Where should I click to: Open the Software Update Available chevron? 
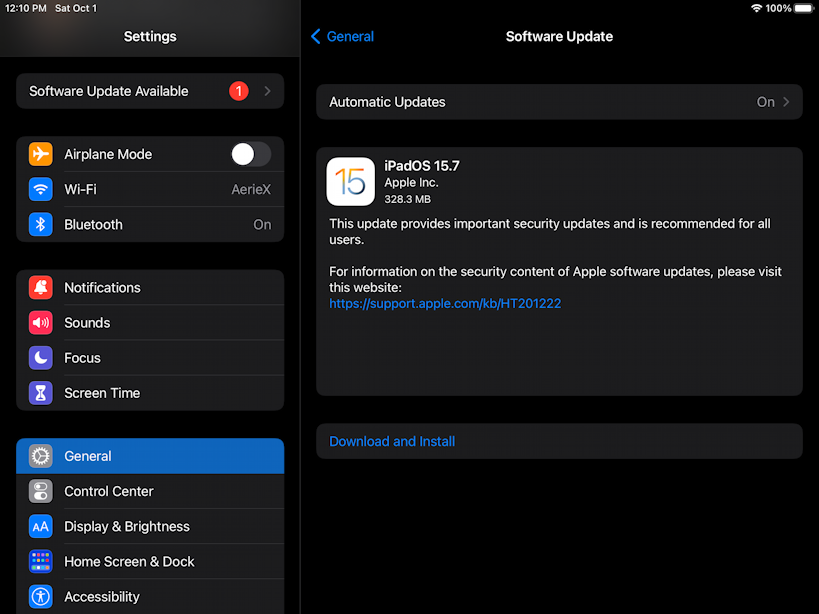click(267, 91)
